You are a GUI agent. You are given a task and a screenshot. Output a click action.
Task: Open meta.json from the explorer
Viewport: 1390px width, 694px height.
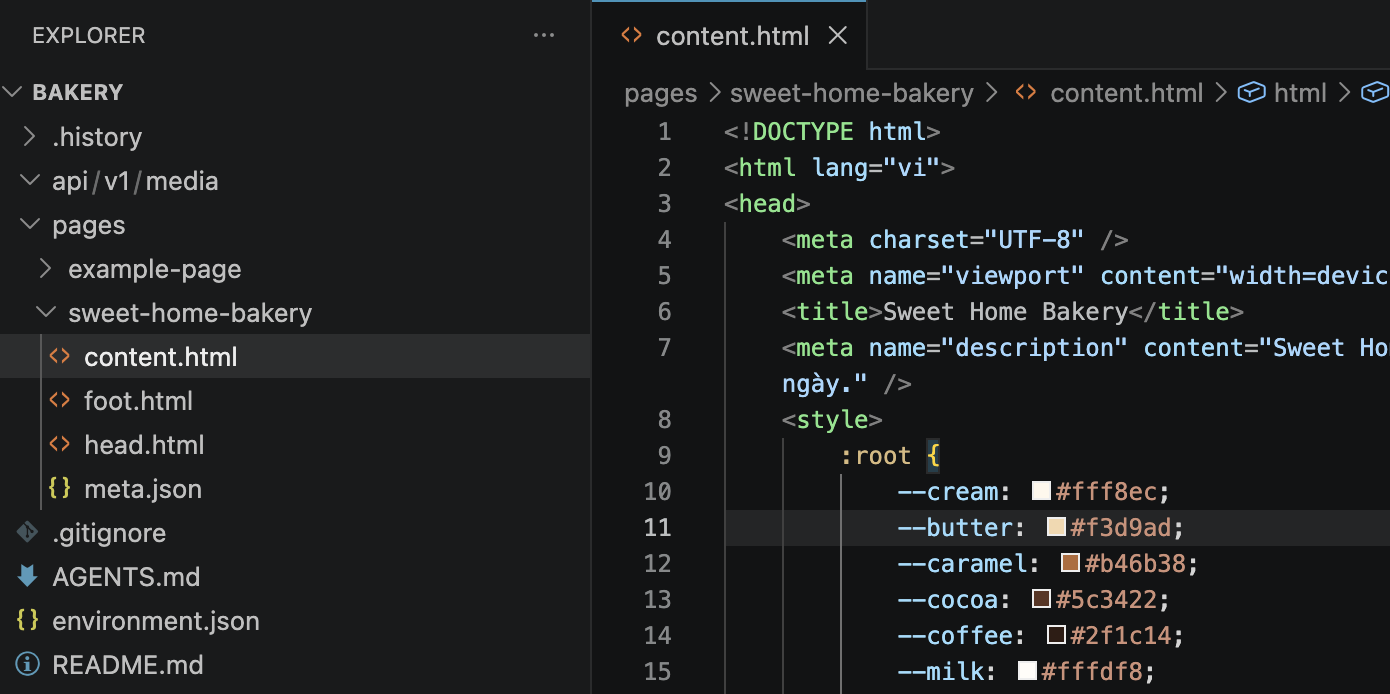click(x=143, y=489)
